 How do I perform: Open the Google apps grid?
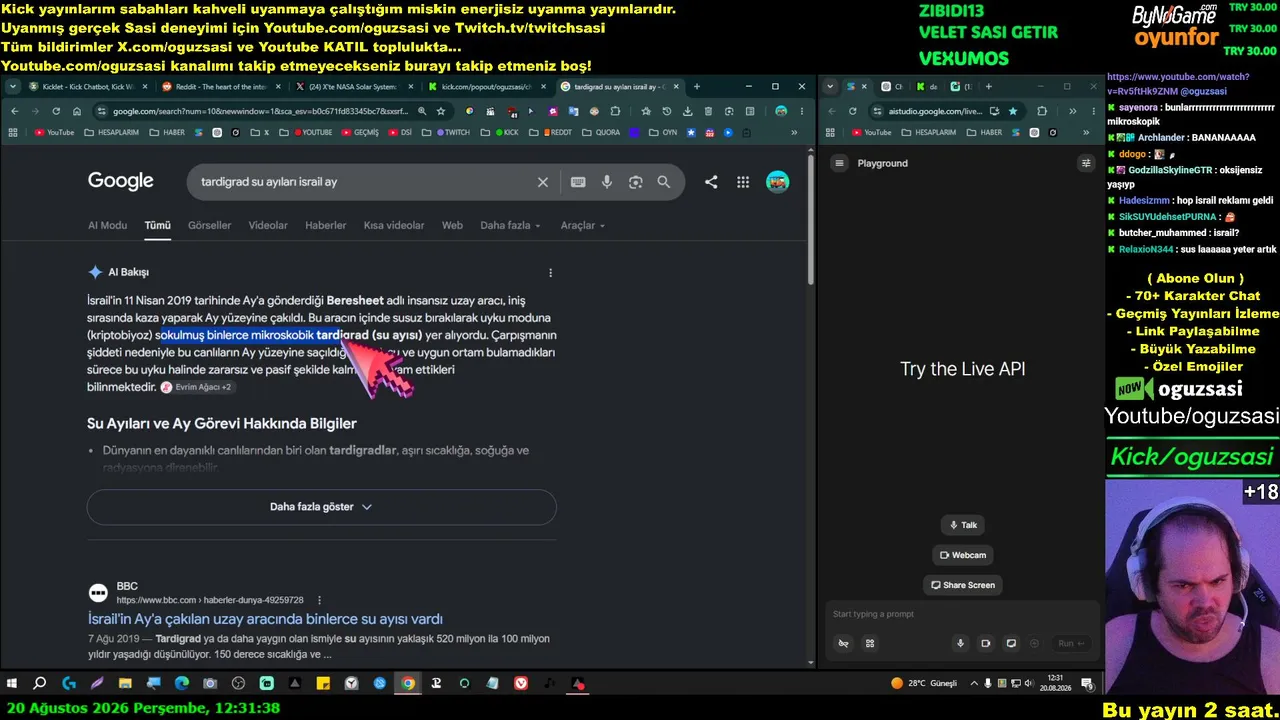743,182
